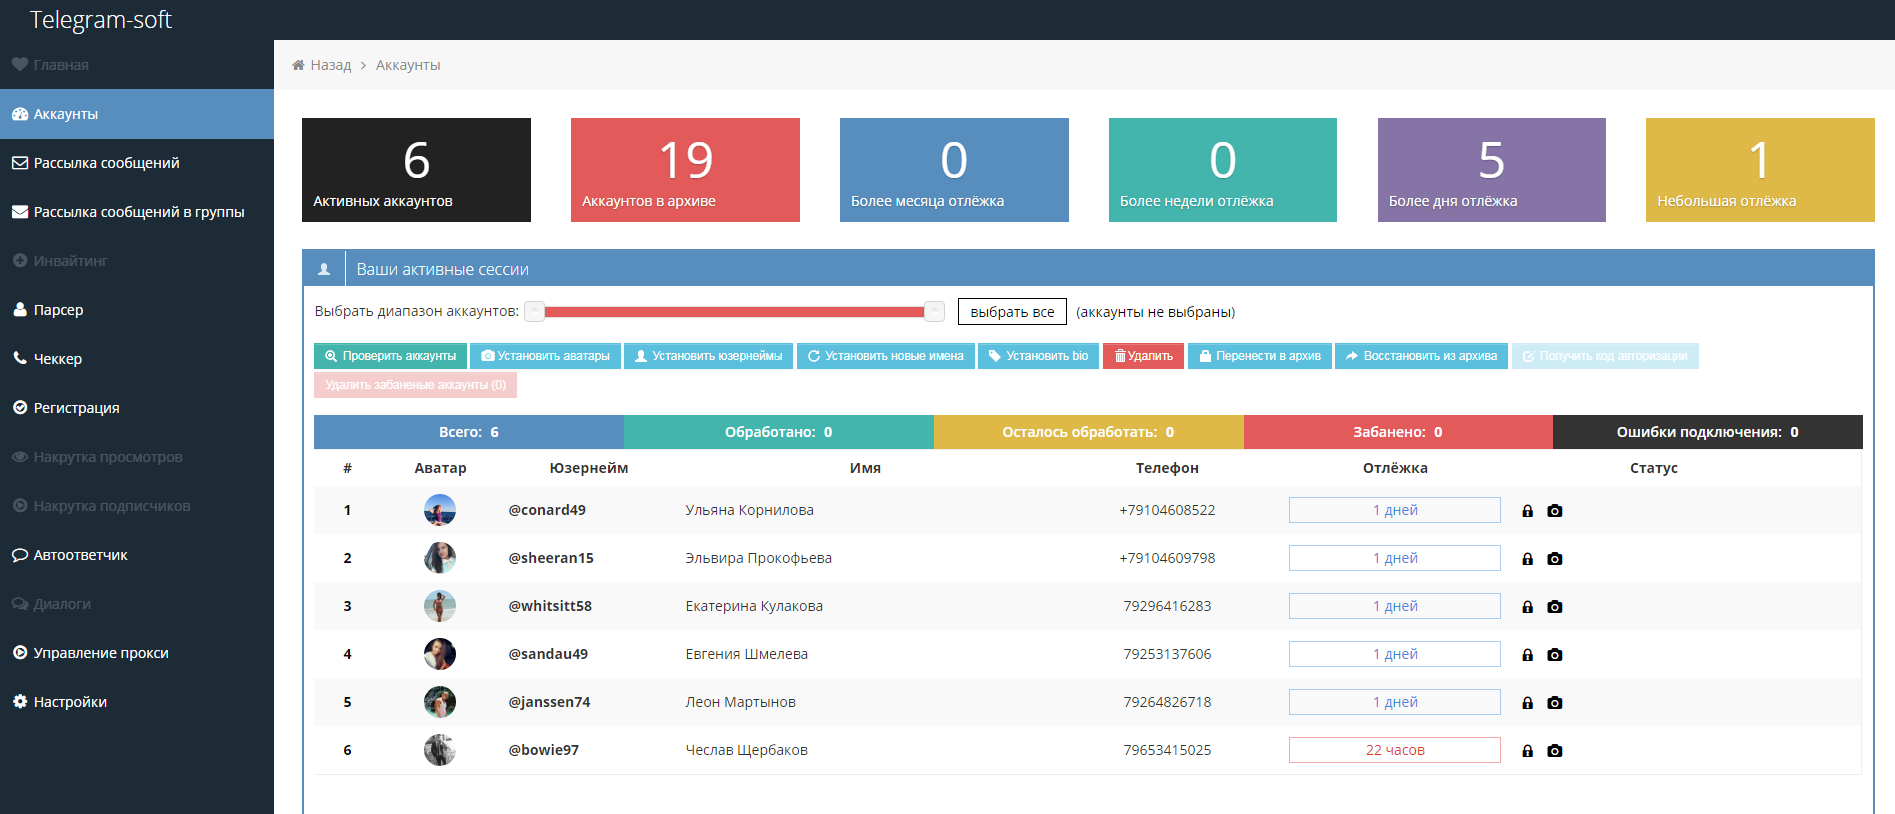
Task: Open avatar thumbnail of @whitsitt58
Action: pos(440,606)
